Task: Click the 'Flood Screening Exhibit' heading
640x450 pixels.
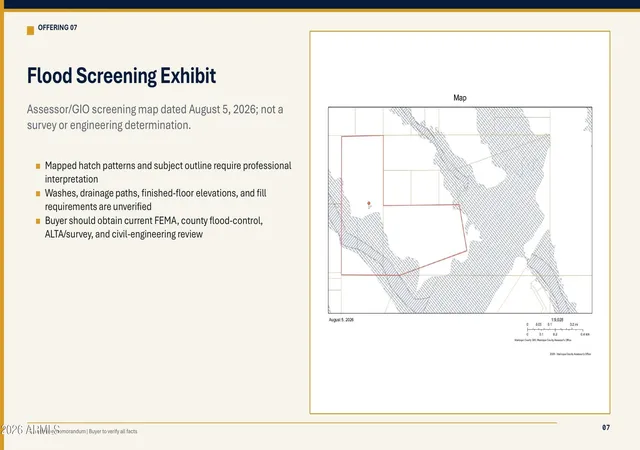Action: [121, 76]
